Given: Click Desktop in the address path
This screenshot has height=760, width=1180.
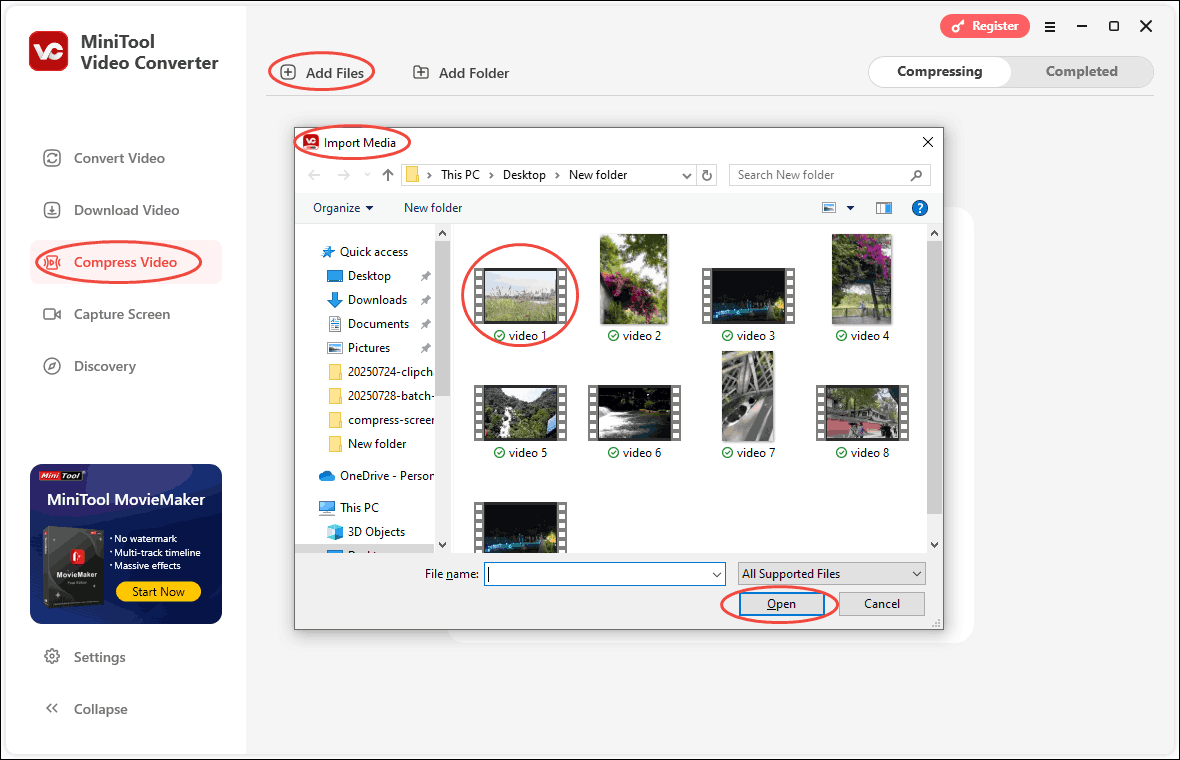Looking at the screenshot, I should (x=524, y=175).
